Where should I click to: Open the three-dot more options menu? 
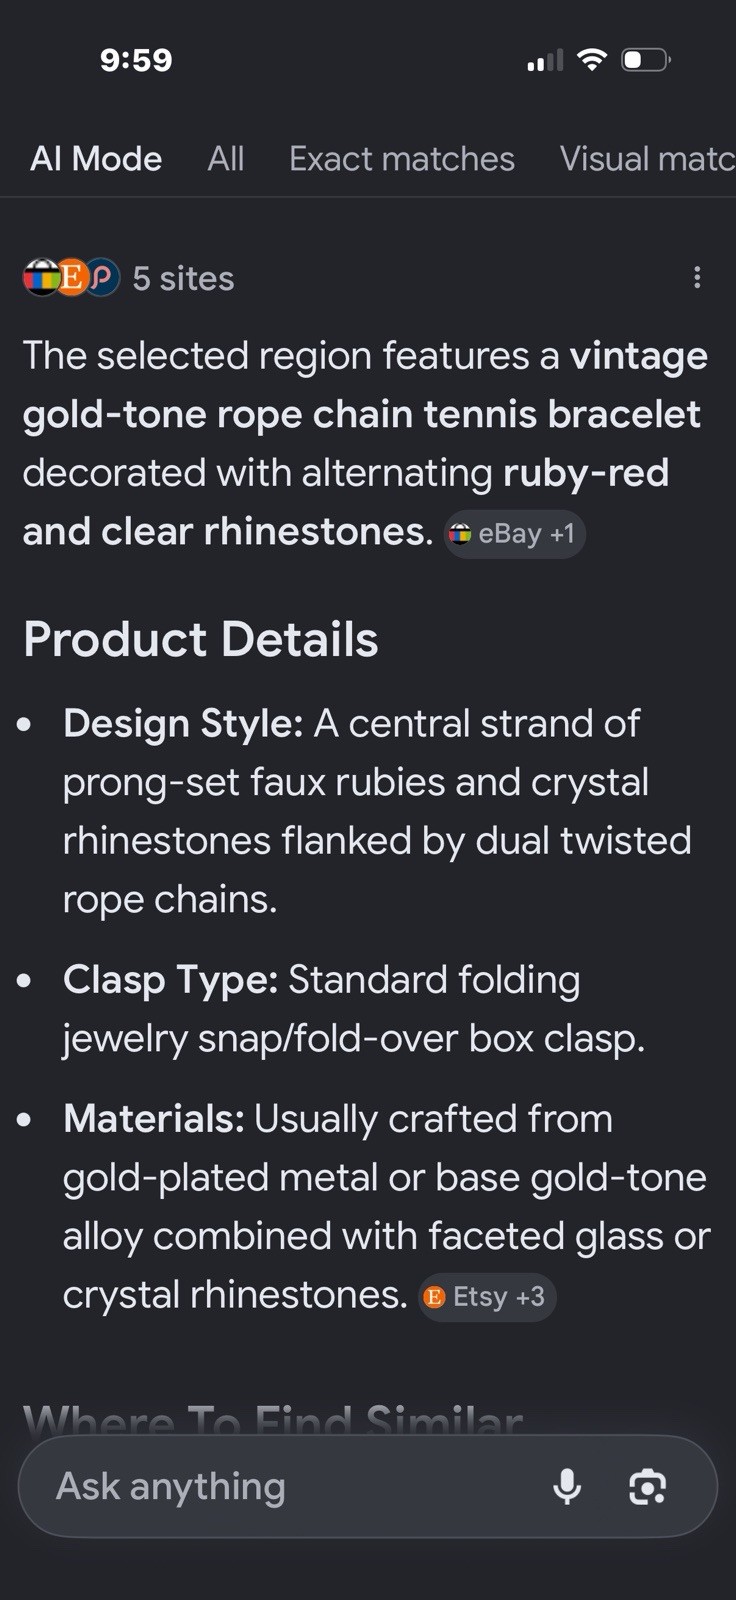click(697, 278)
